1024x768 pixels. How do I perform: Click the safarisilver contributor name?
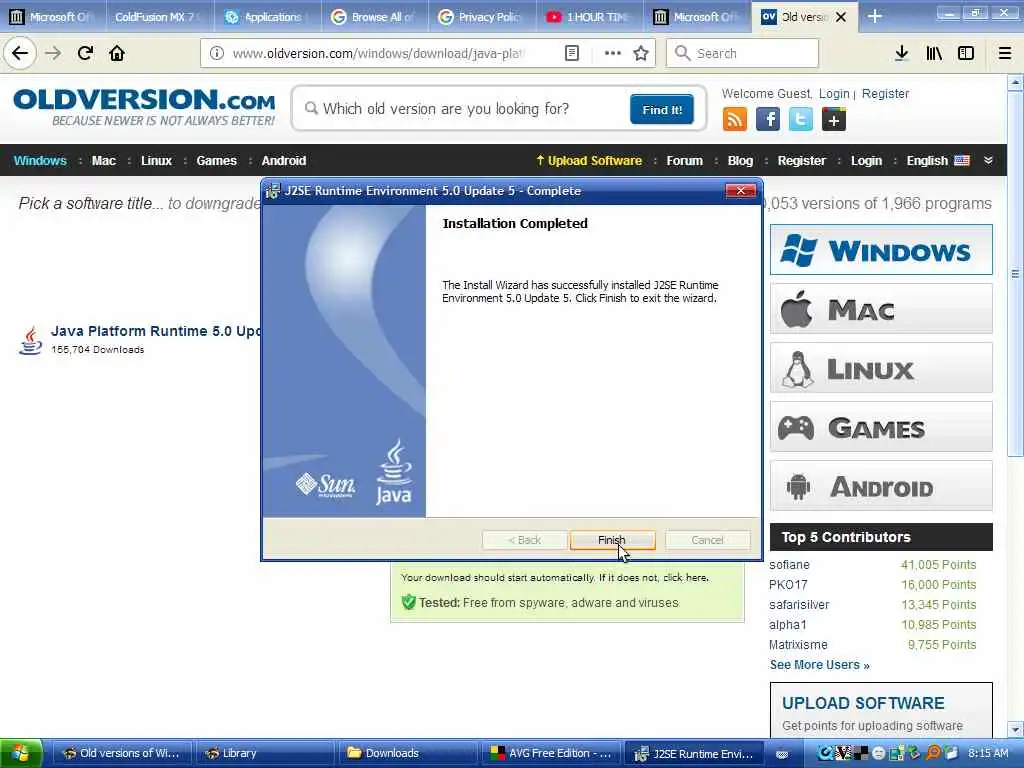(799, 605)
